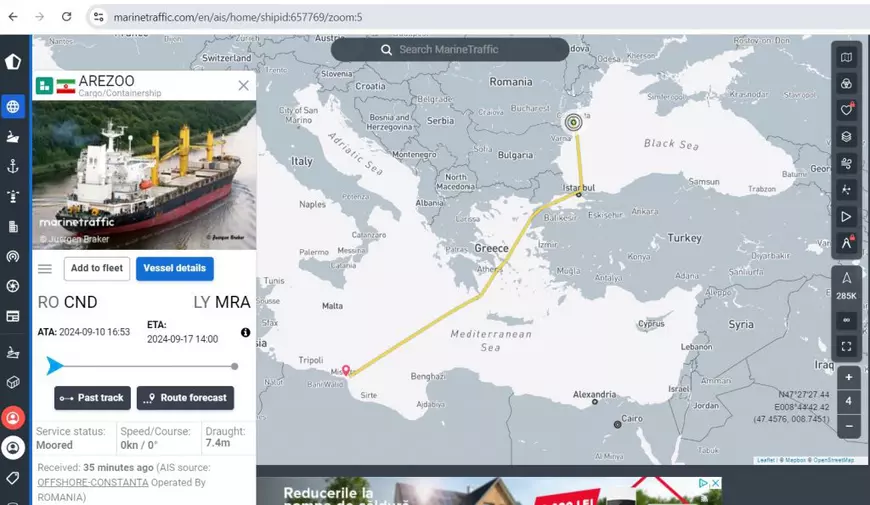This screenshot has height=505, width=870.
Task: Click the Search MarineTraffic field
Action: coord(449,49)
